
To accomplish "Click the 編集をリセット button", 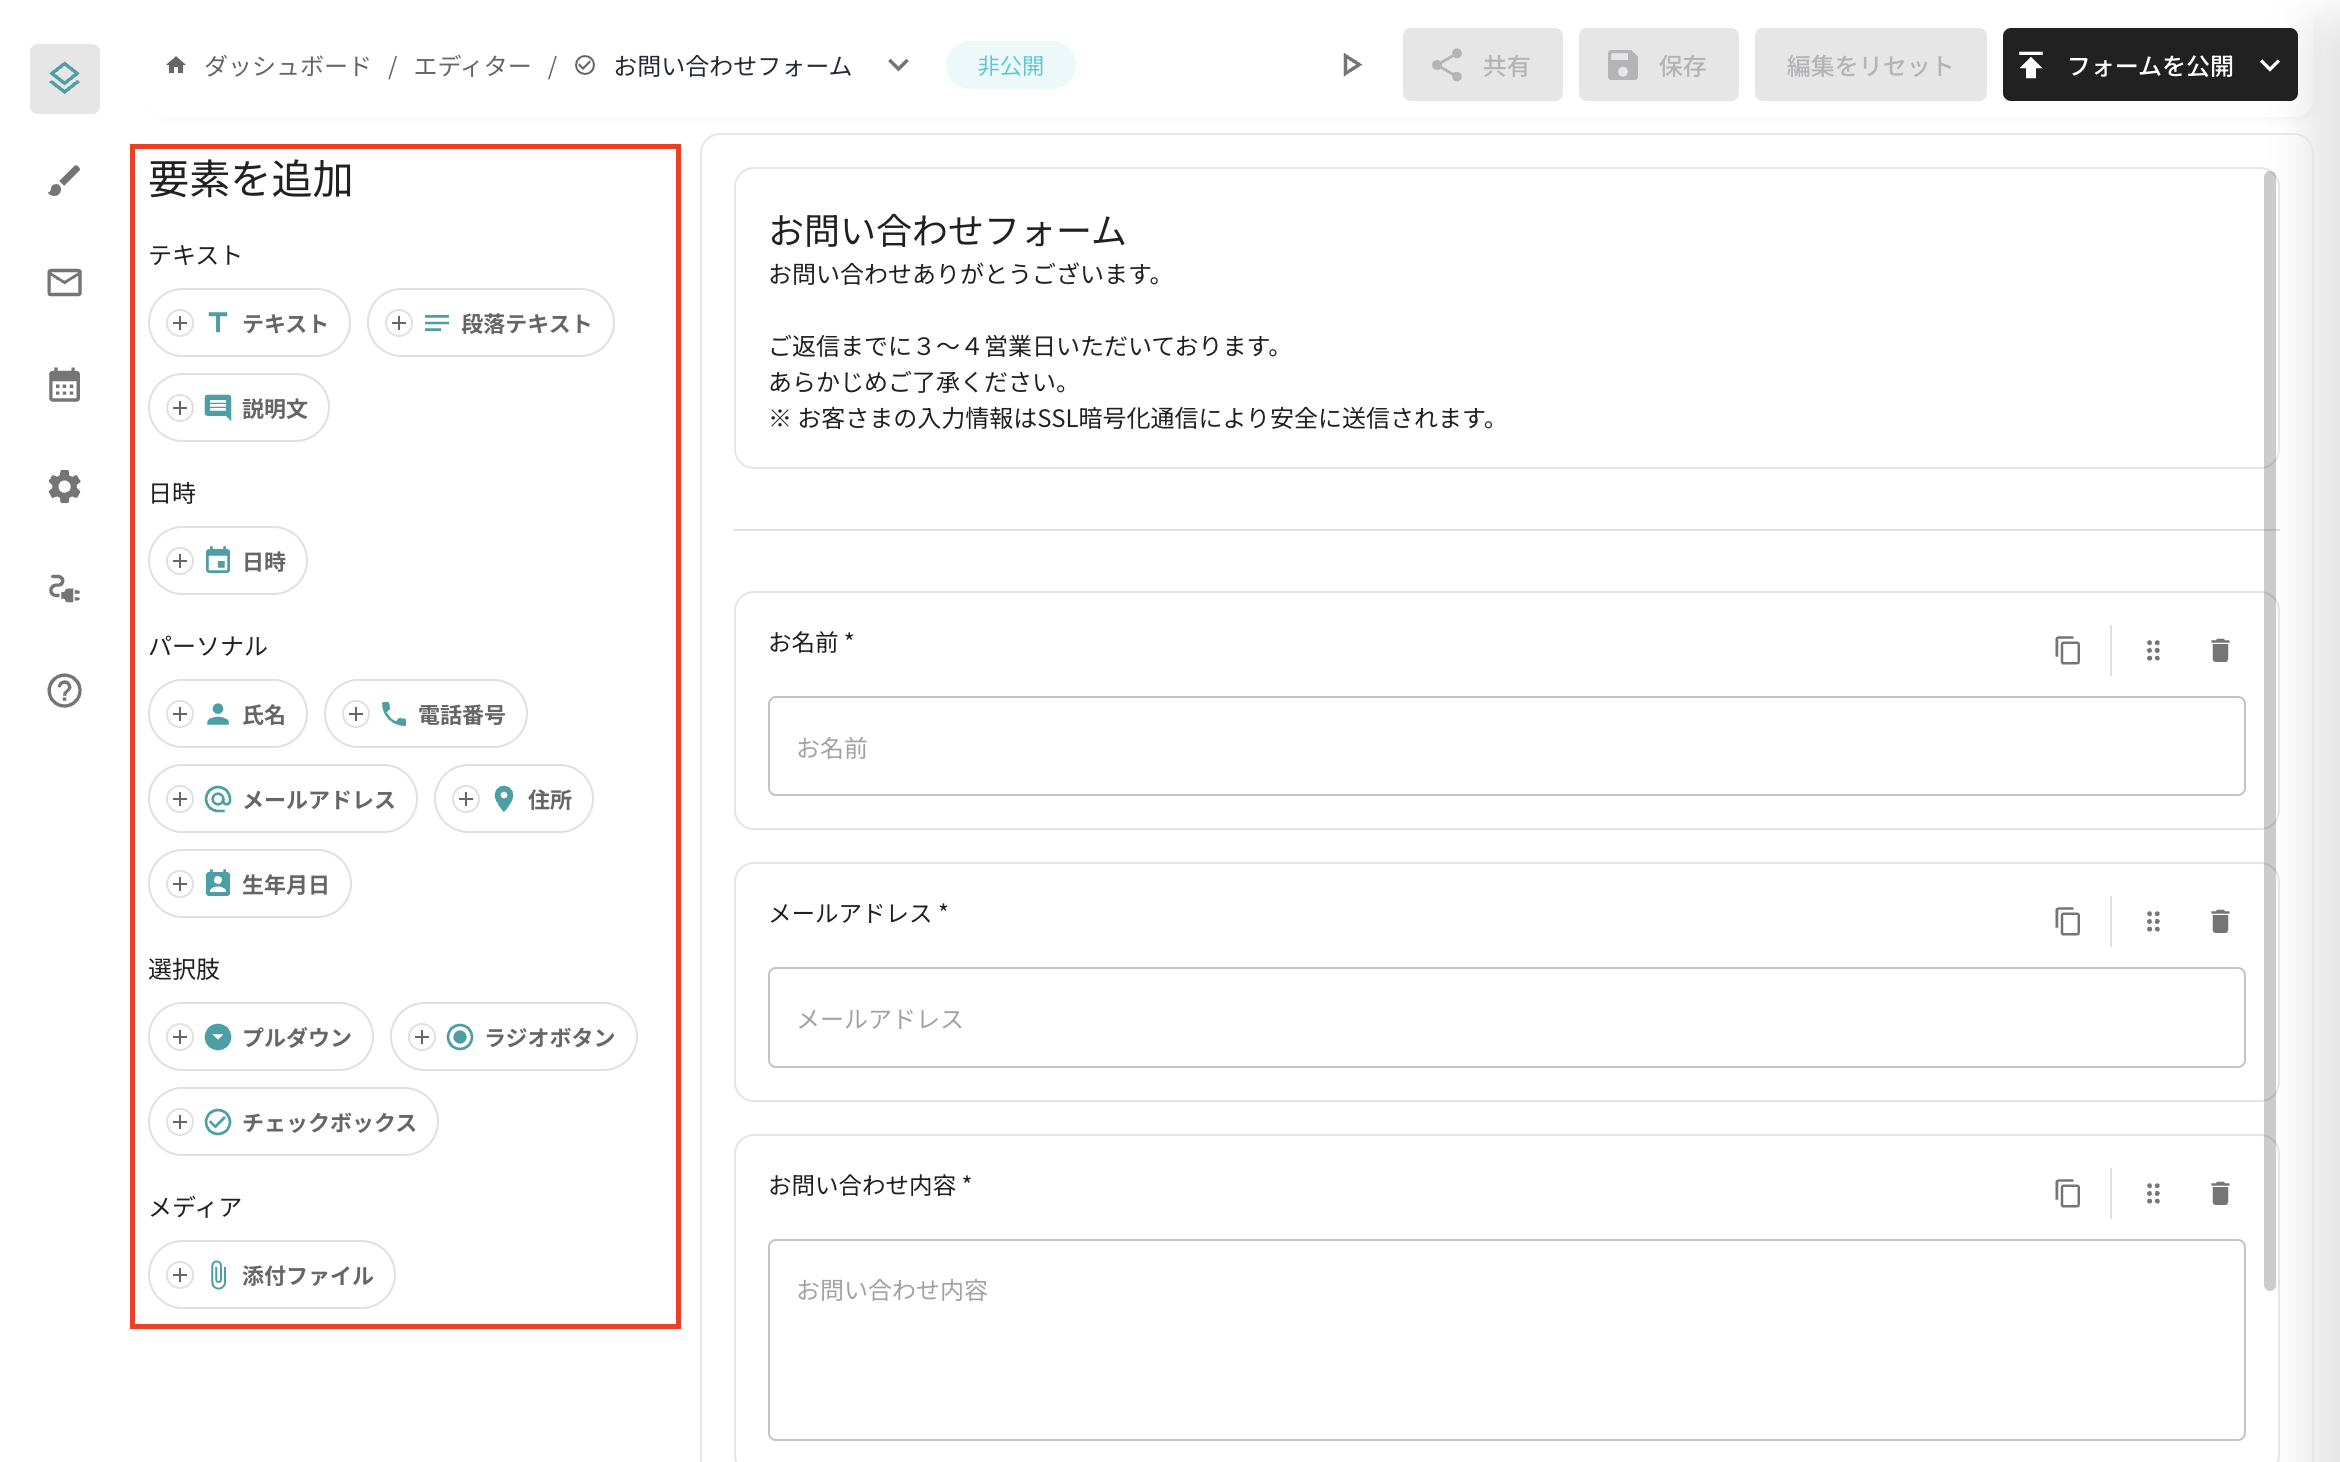I will tap(1870, 65).
